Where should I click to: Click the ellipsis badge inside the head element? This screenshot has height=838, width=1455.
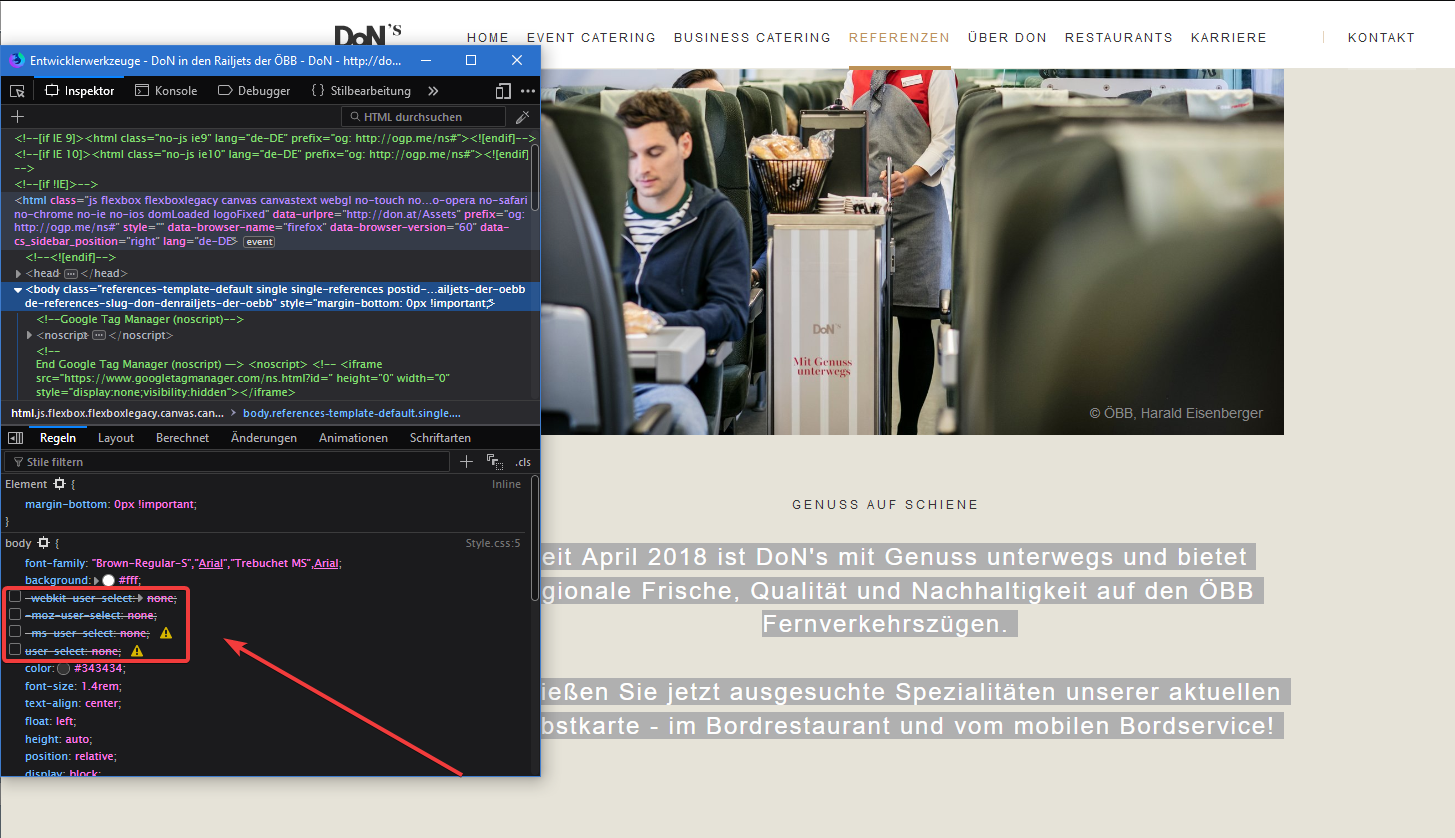click(x=71, y=273)
